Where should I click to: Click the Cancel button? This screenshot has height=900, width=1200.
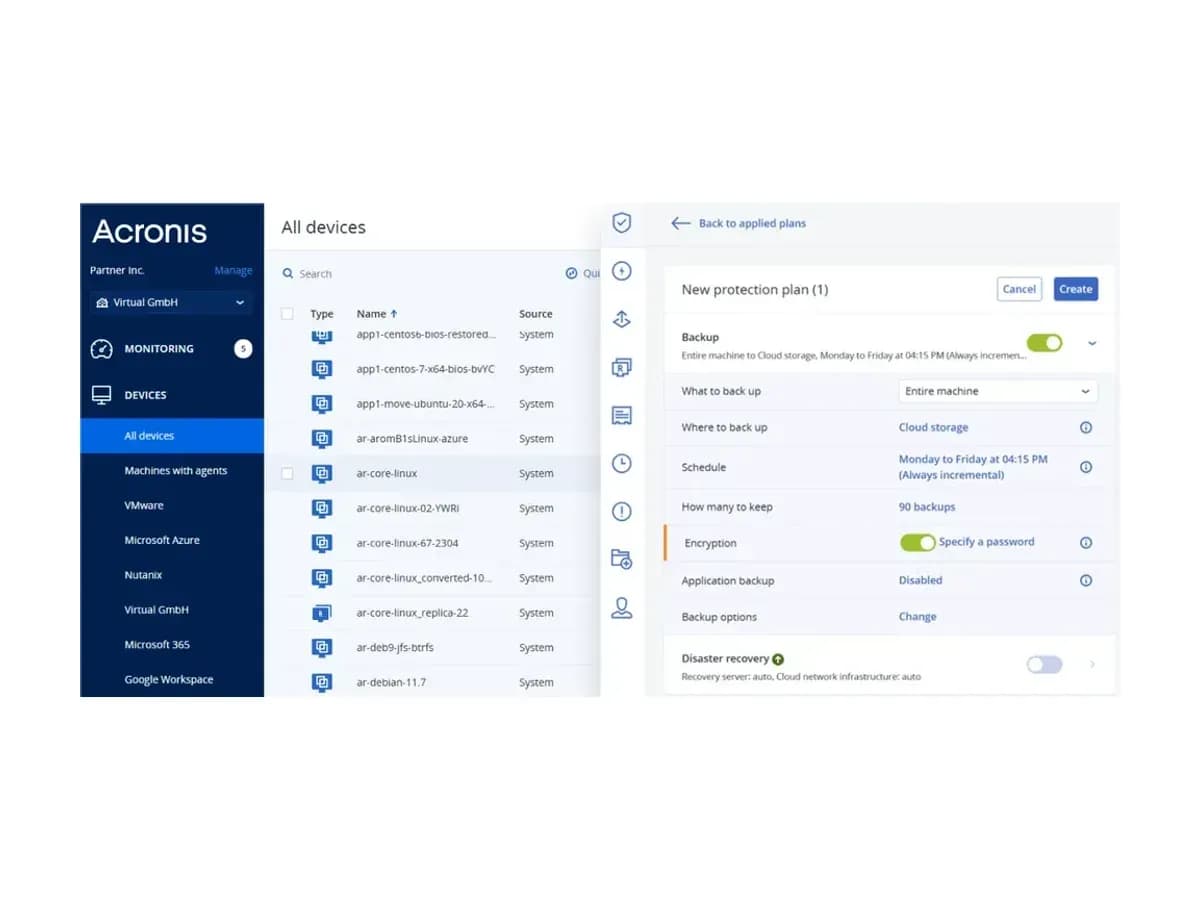point(1020,289)
